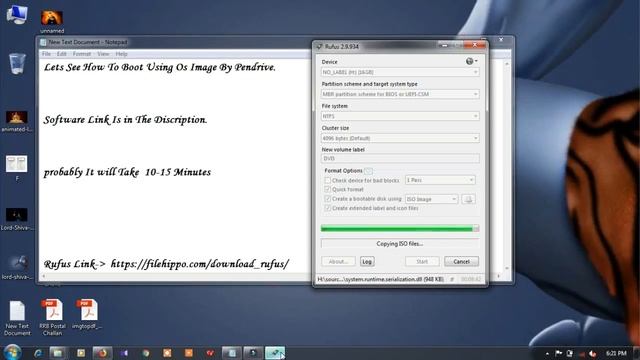Click the 'Copying ISO files...' status box
This screenshot has height=360, width=640.
pyautogui.click(x=400, y=244)
